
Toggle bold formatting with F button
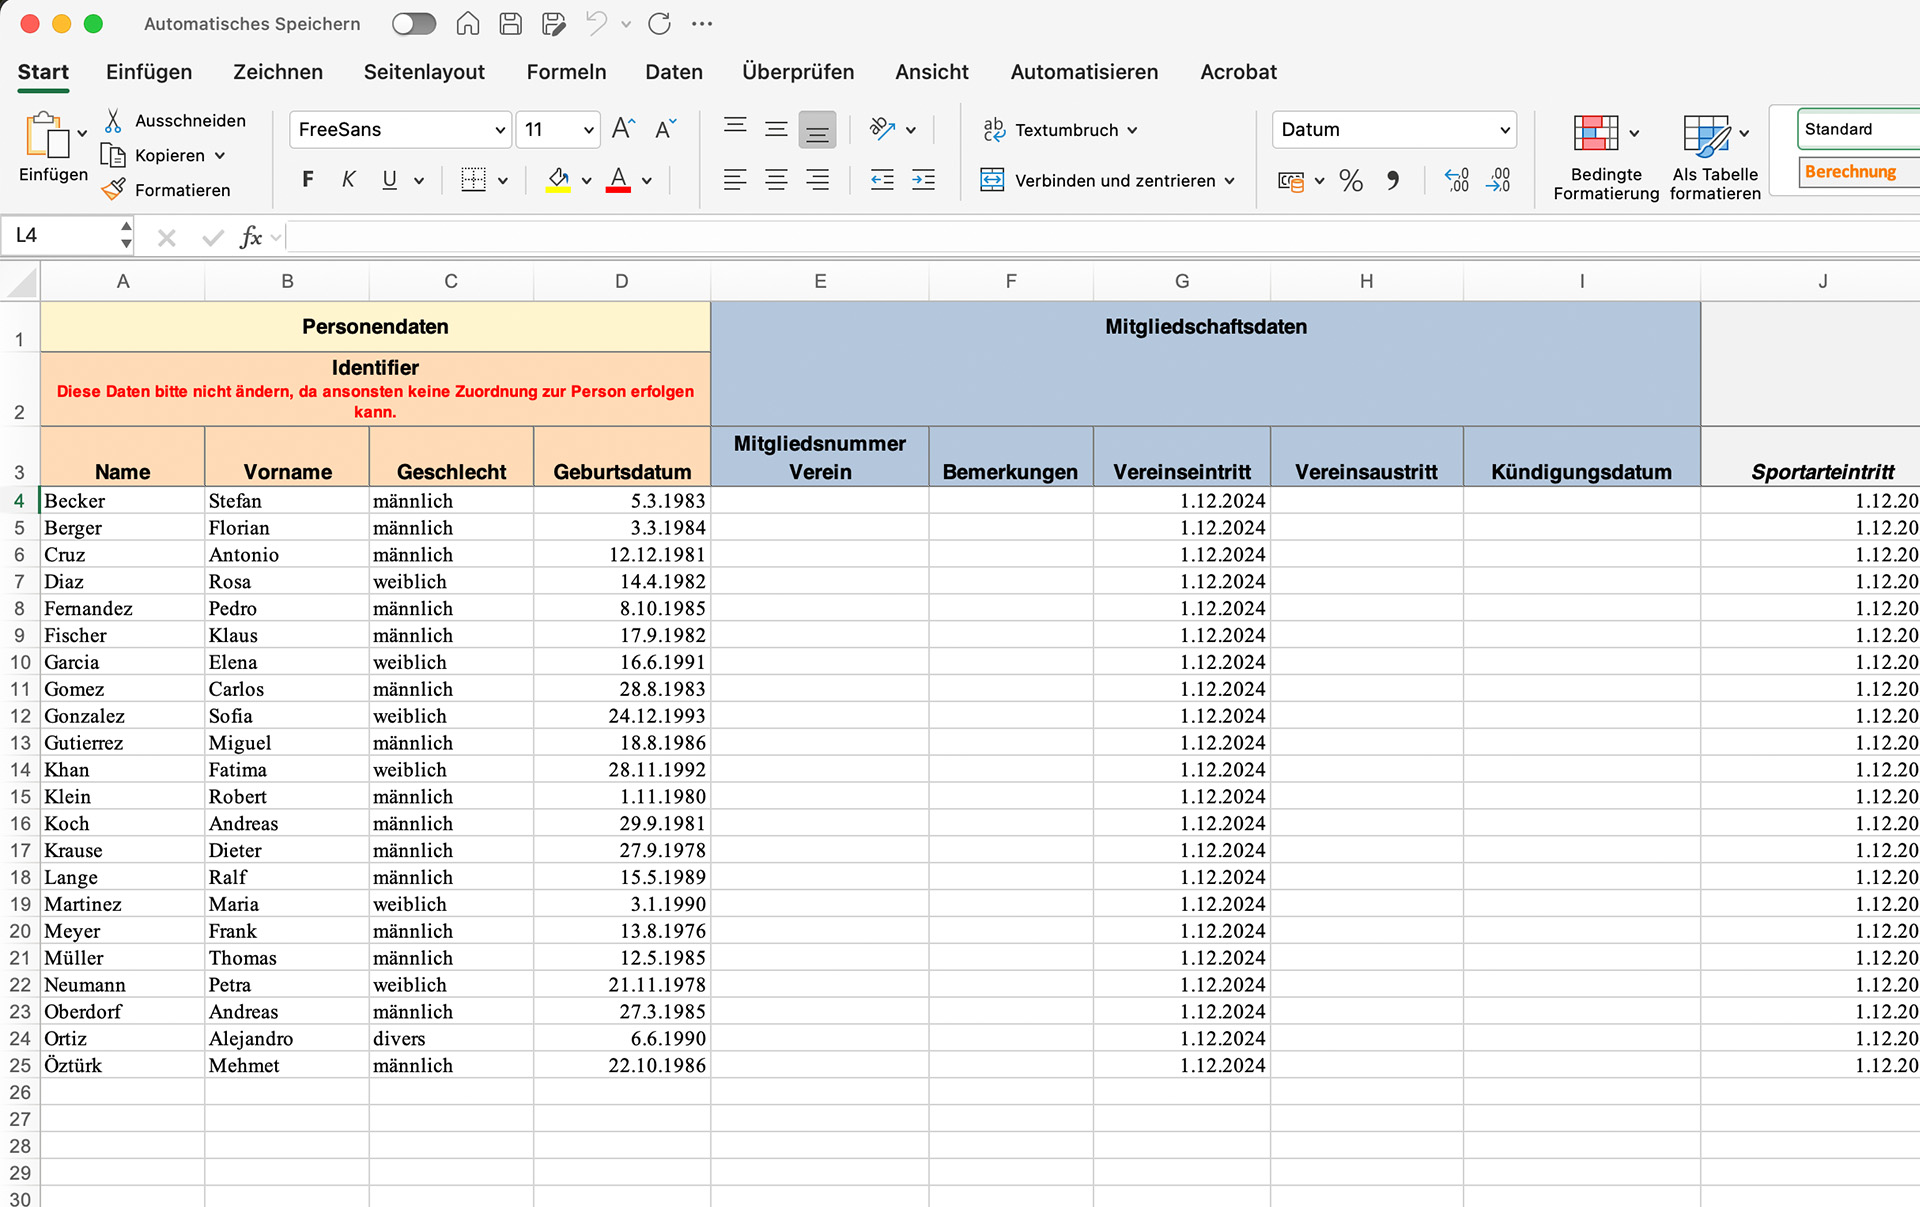308,181
